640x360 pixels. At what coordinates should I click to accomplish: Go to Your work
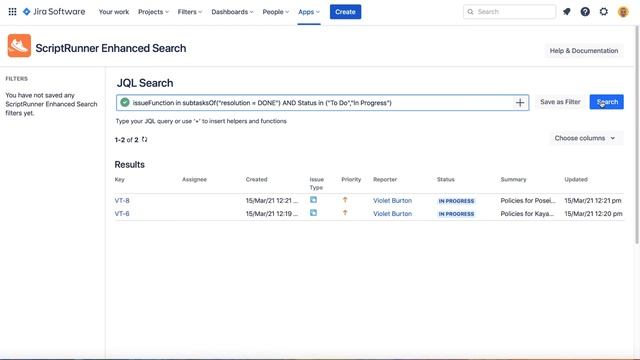(114, 12)
